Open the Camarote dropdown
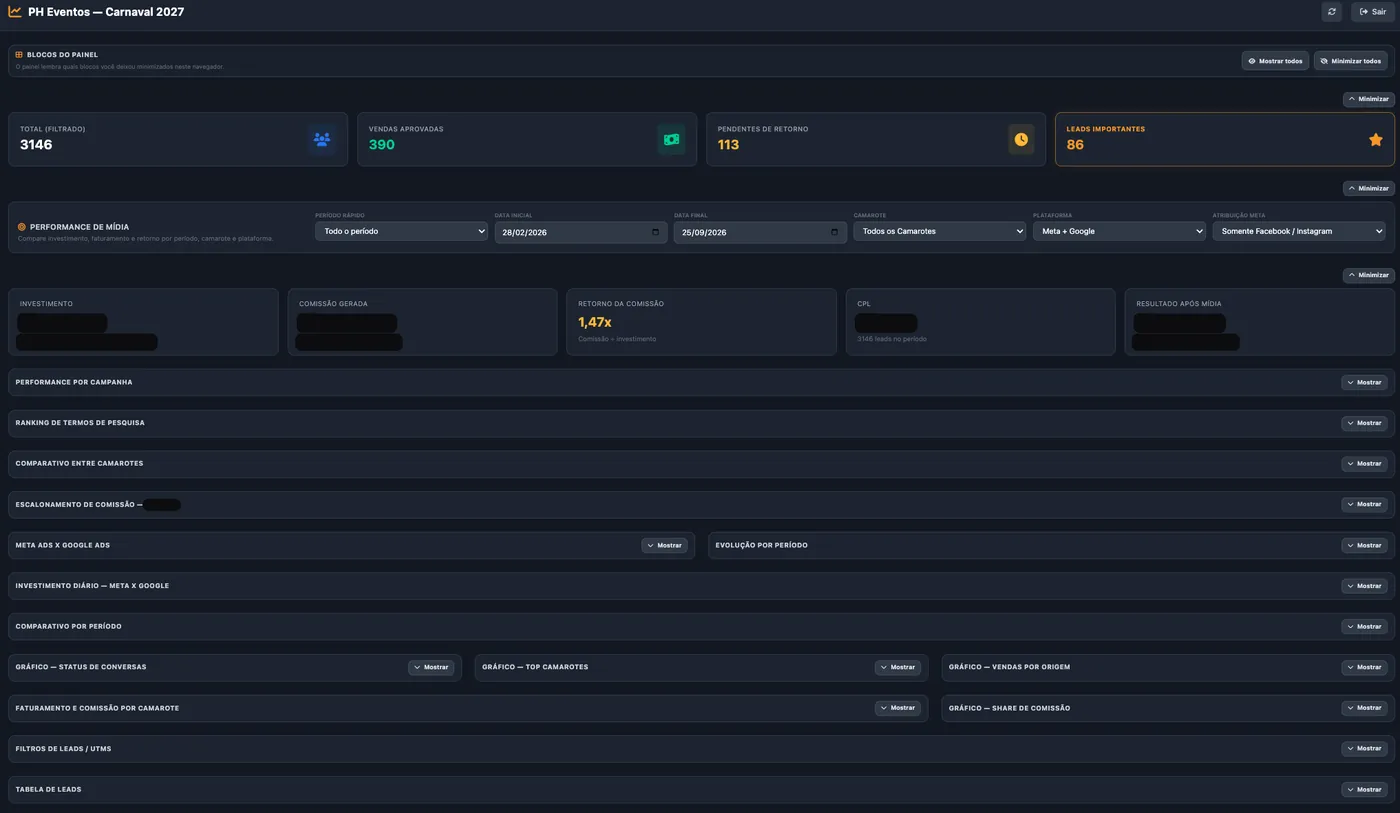Screen dimensions: 1400x813 pyautogui.click(x=939, y=231)
